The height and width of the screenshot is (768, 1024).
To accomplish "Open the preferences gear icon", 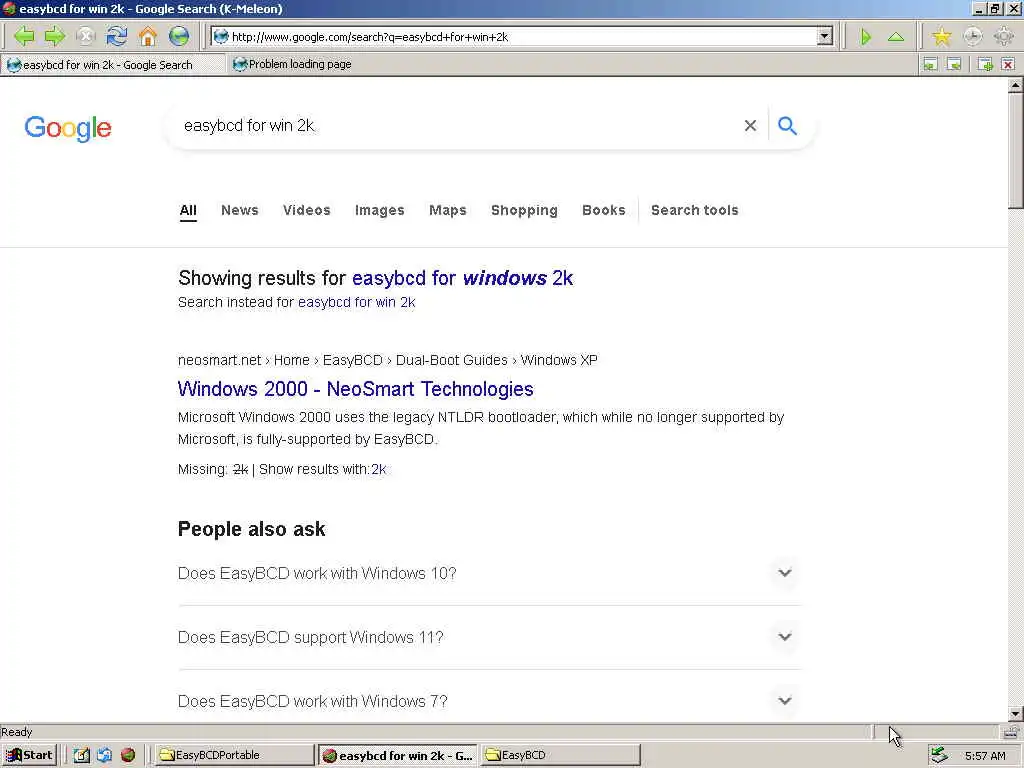I will (x=1004, y=37).
